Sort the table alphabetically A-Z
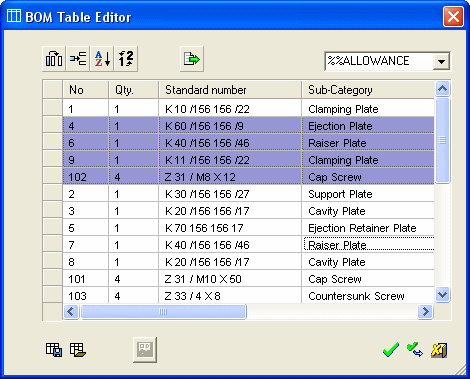470x379 pixels. click(x=102, y=59)
